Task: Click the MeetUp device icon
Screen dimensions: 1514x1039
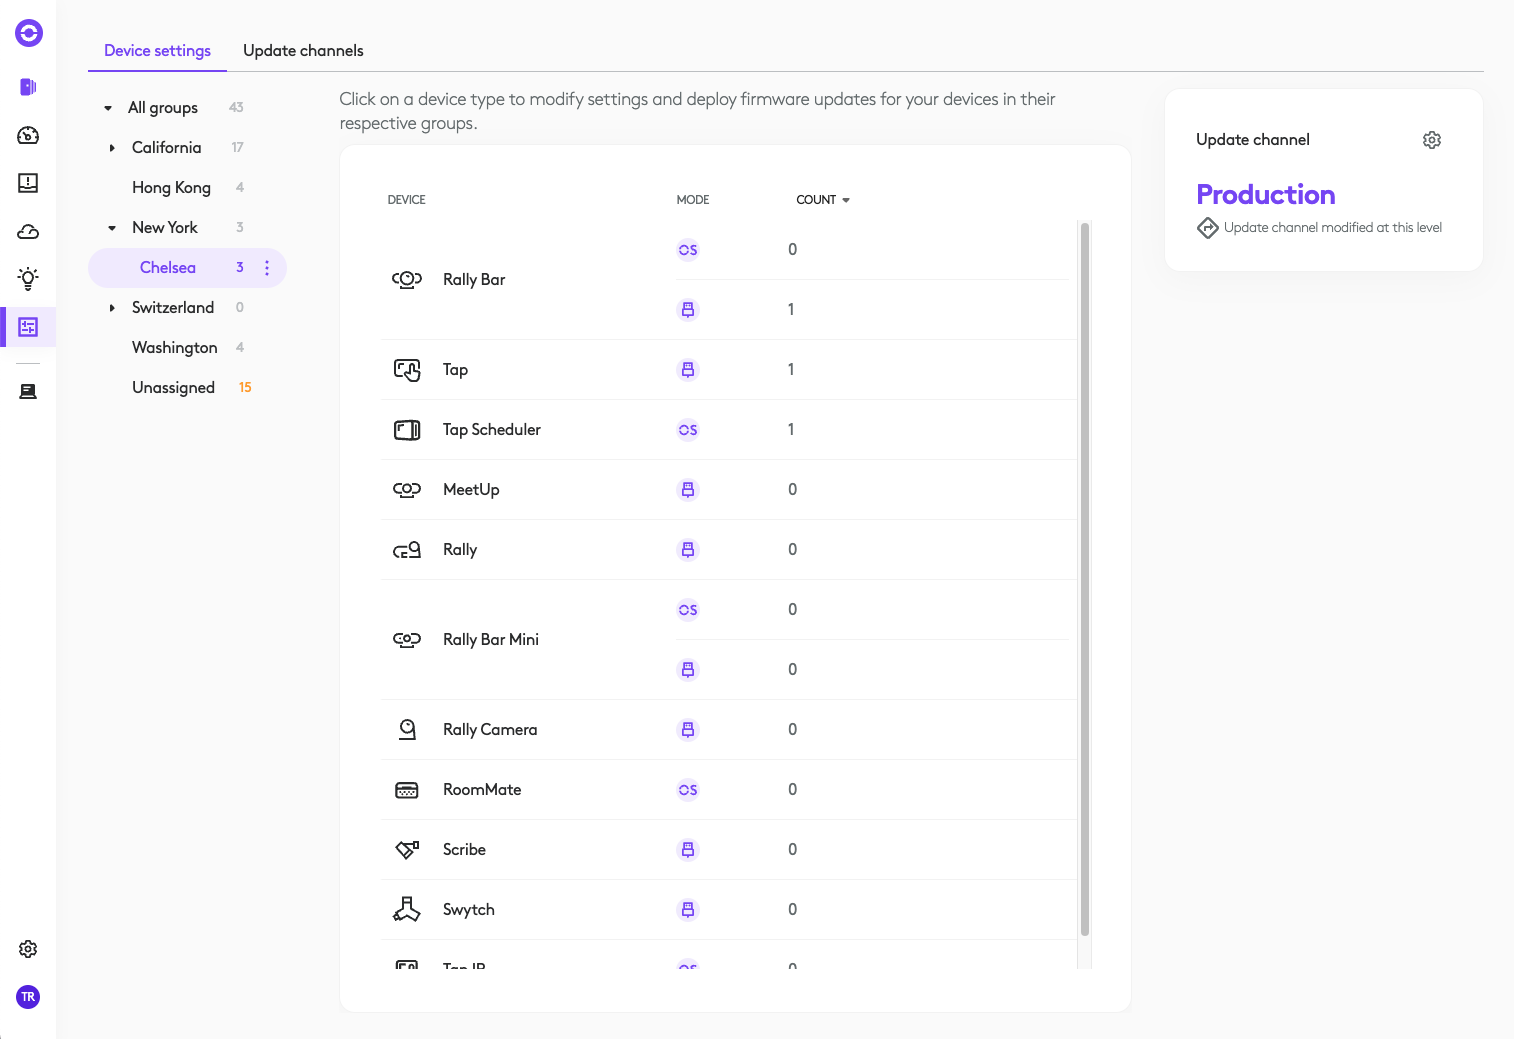Action: [407, 490]
